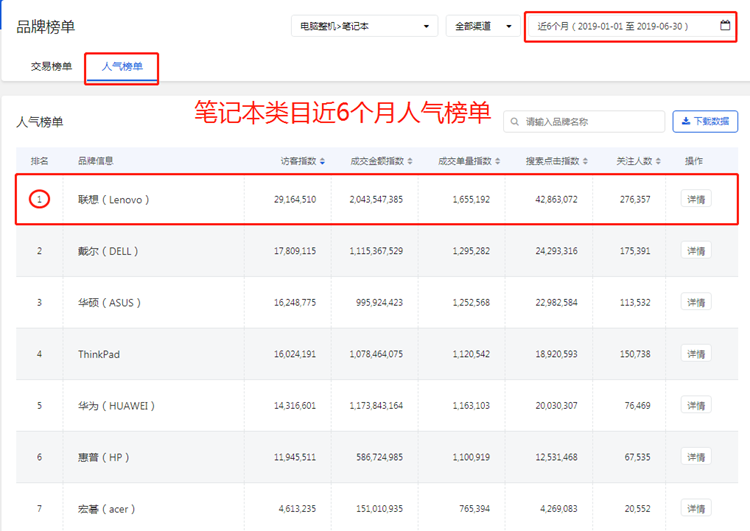The height and width of the screenshot is (531, 750).
Task: Click transaction amount 1,173,843,164
Action: pos(376,406)
